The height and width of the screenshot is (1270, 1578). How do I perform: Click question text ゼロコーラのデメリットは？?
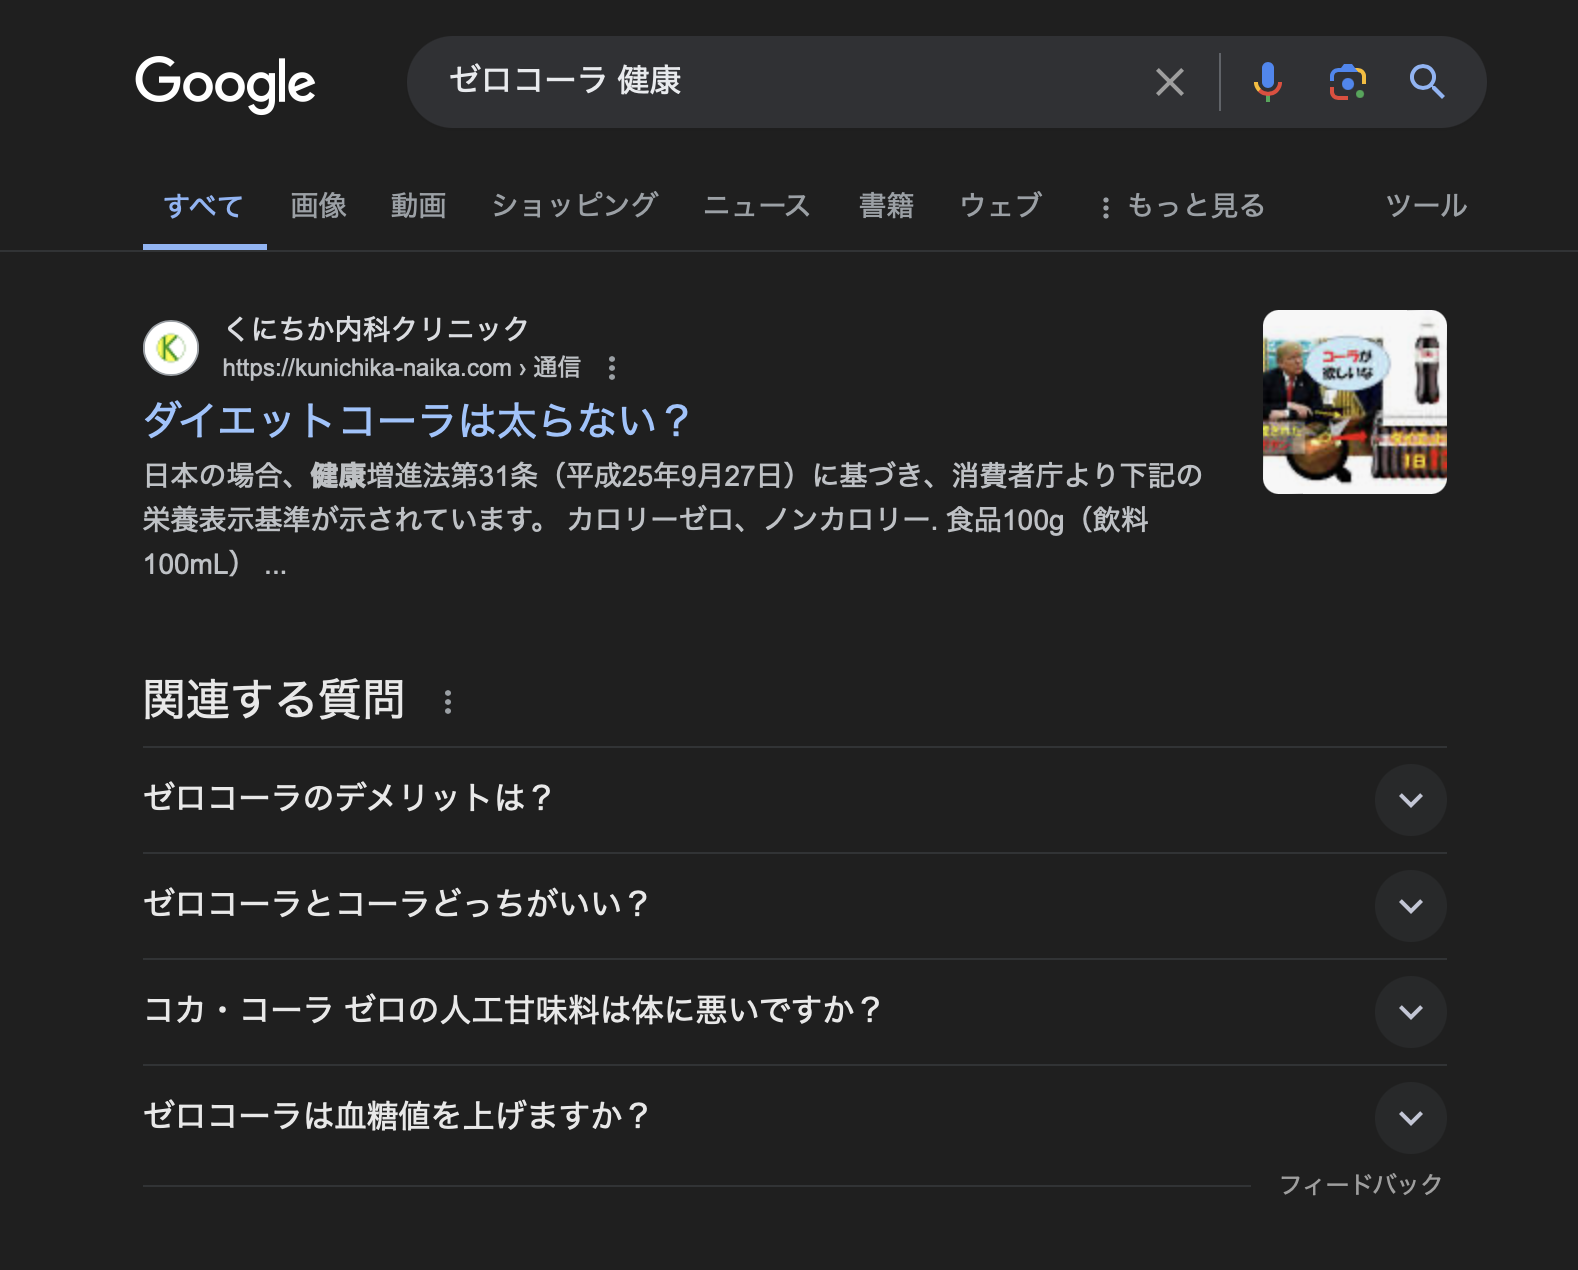point(348,798)
